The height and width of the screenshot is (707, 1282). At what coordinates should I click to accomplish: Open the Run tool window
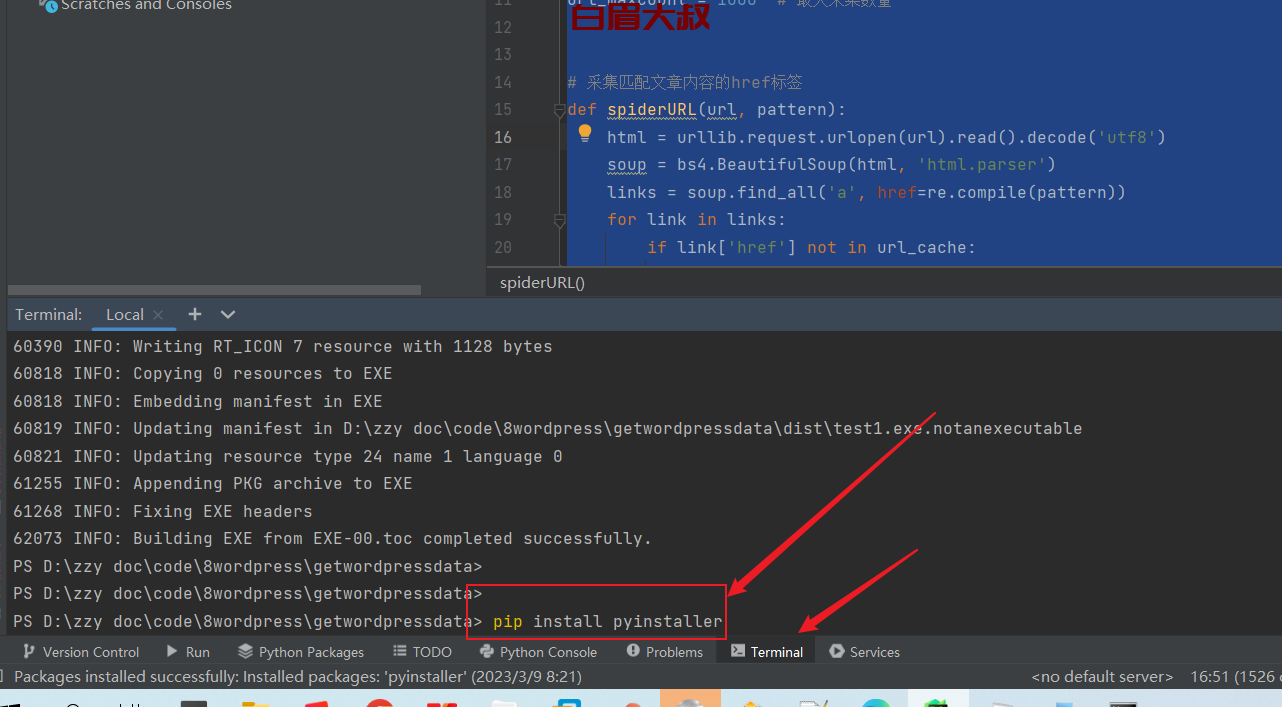pyautogui.click(x=188, y=652)
